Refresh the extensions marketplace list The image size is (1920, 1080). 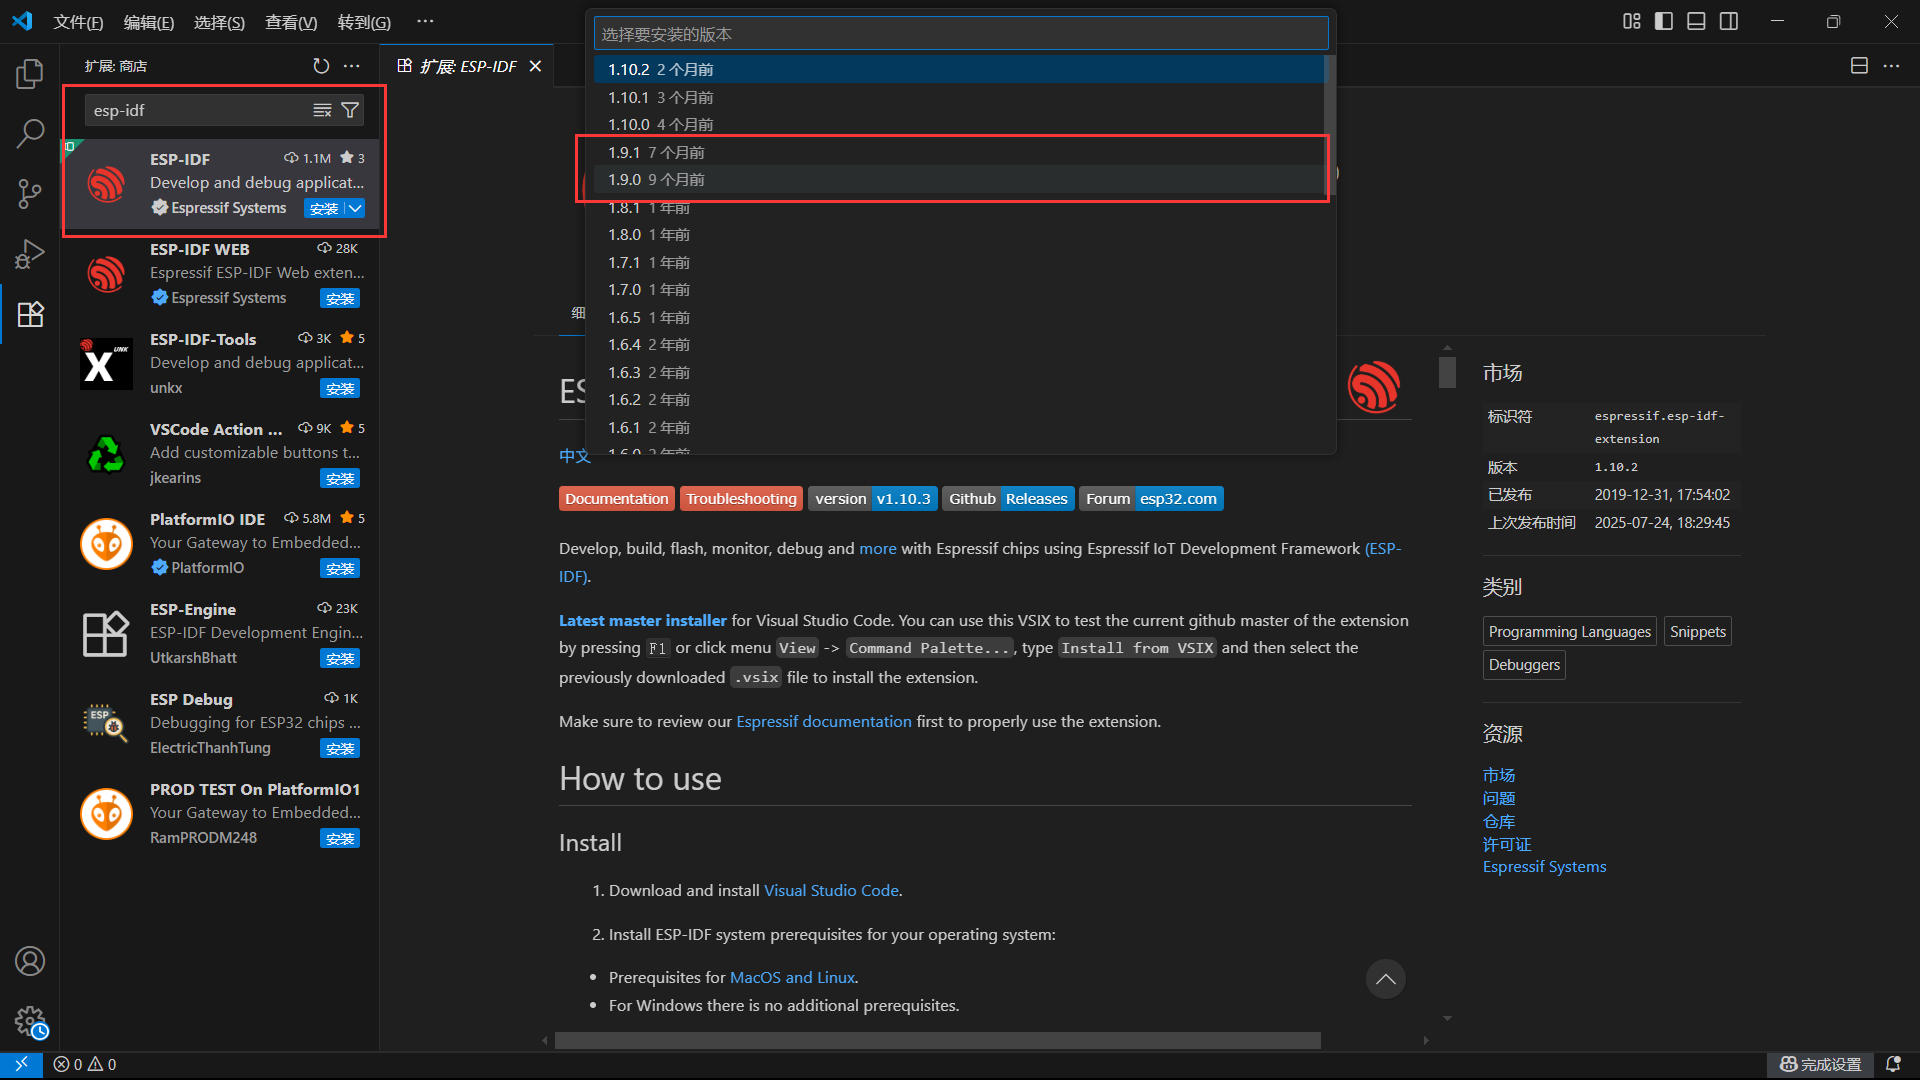(321, 66)
